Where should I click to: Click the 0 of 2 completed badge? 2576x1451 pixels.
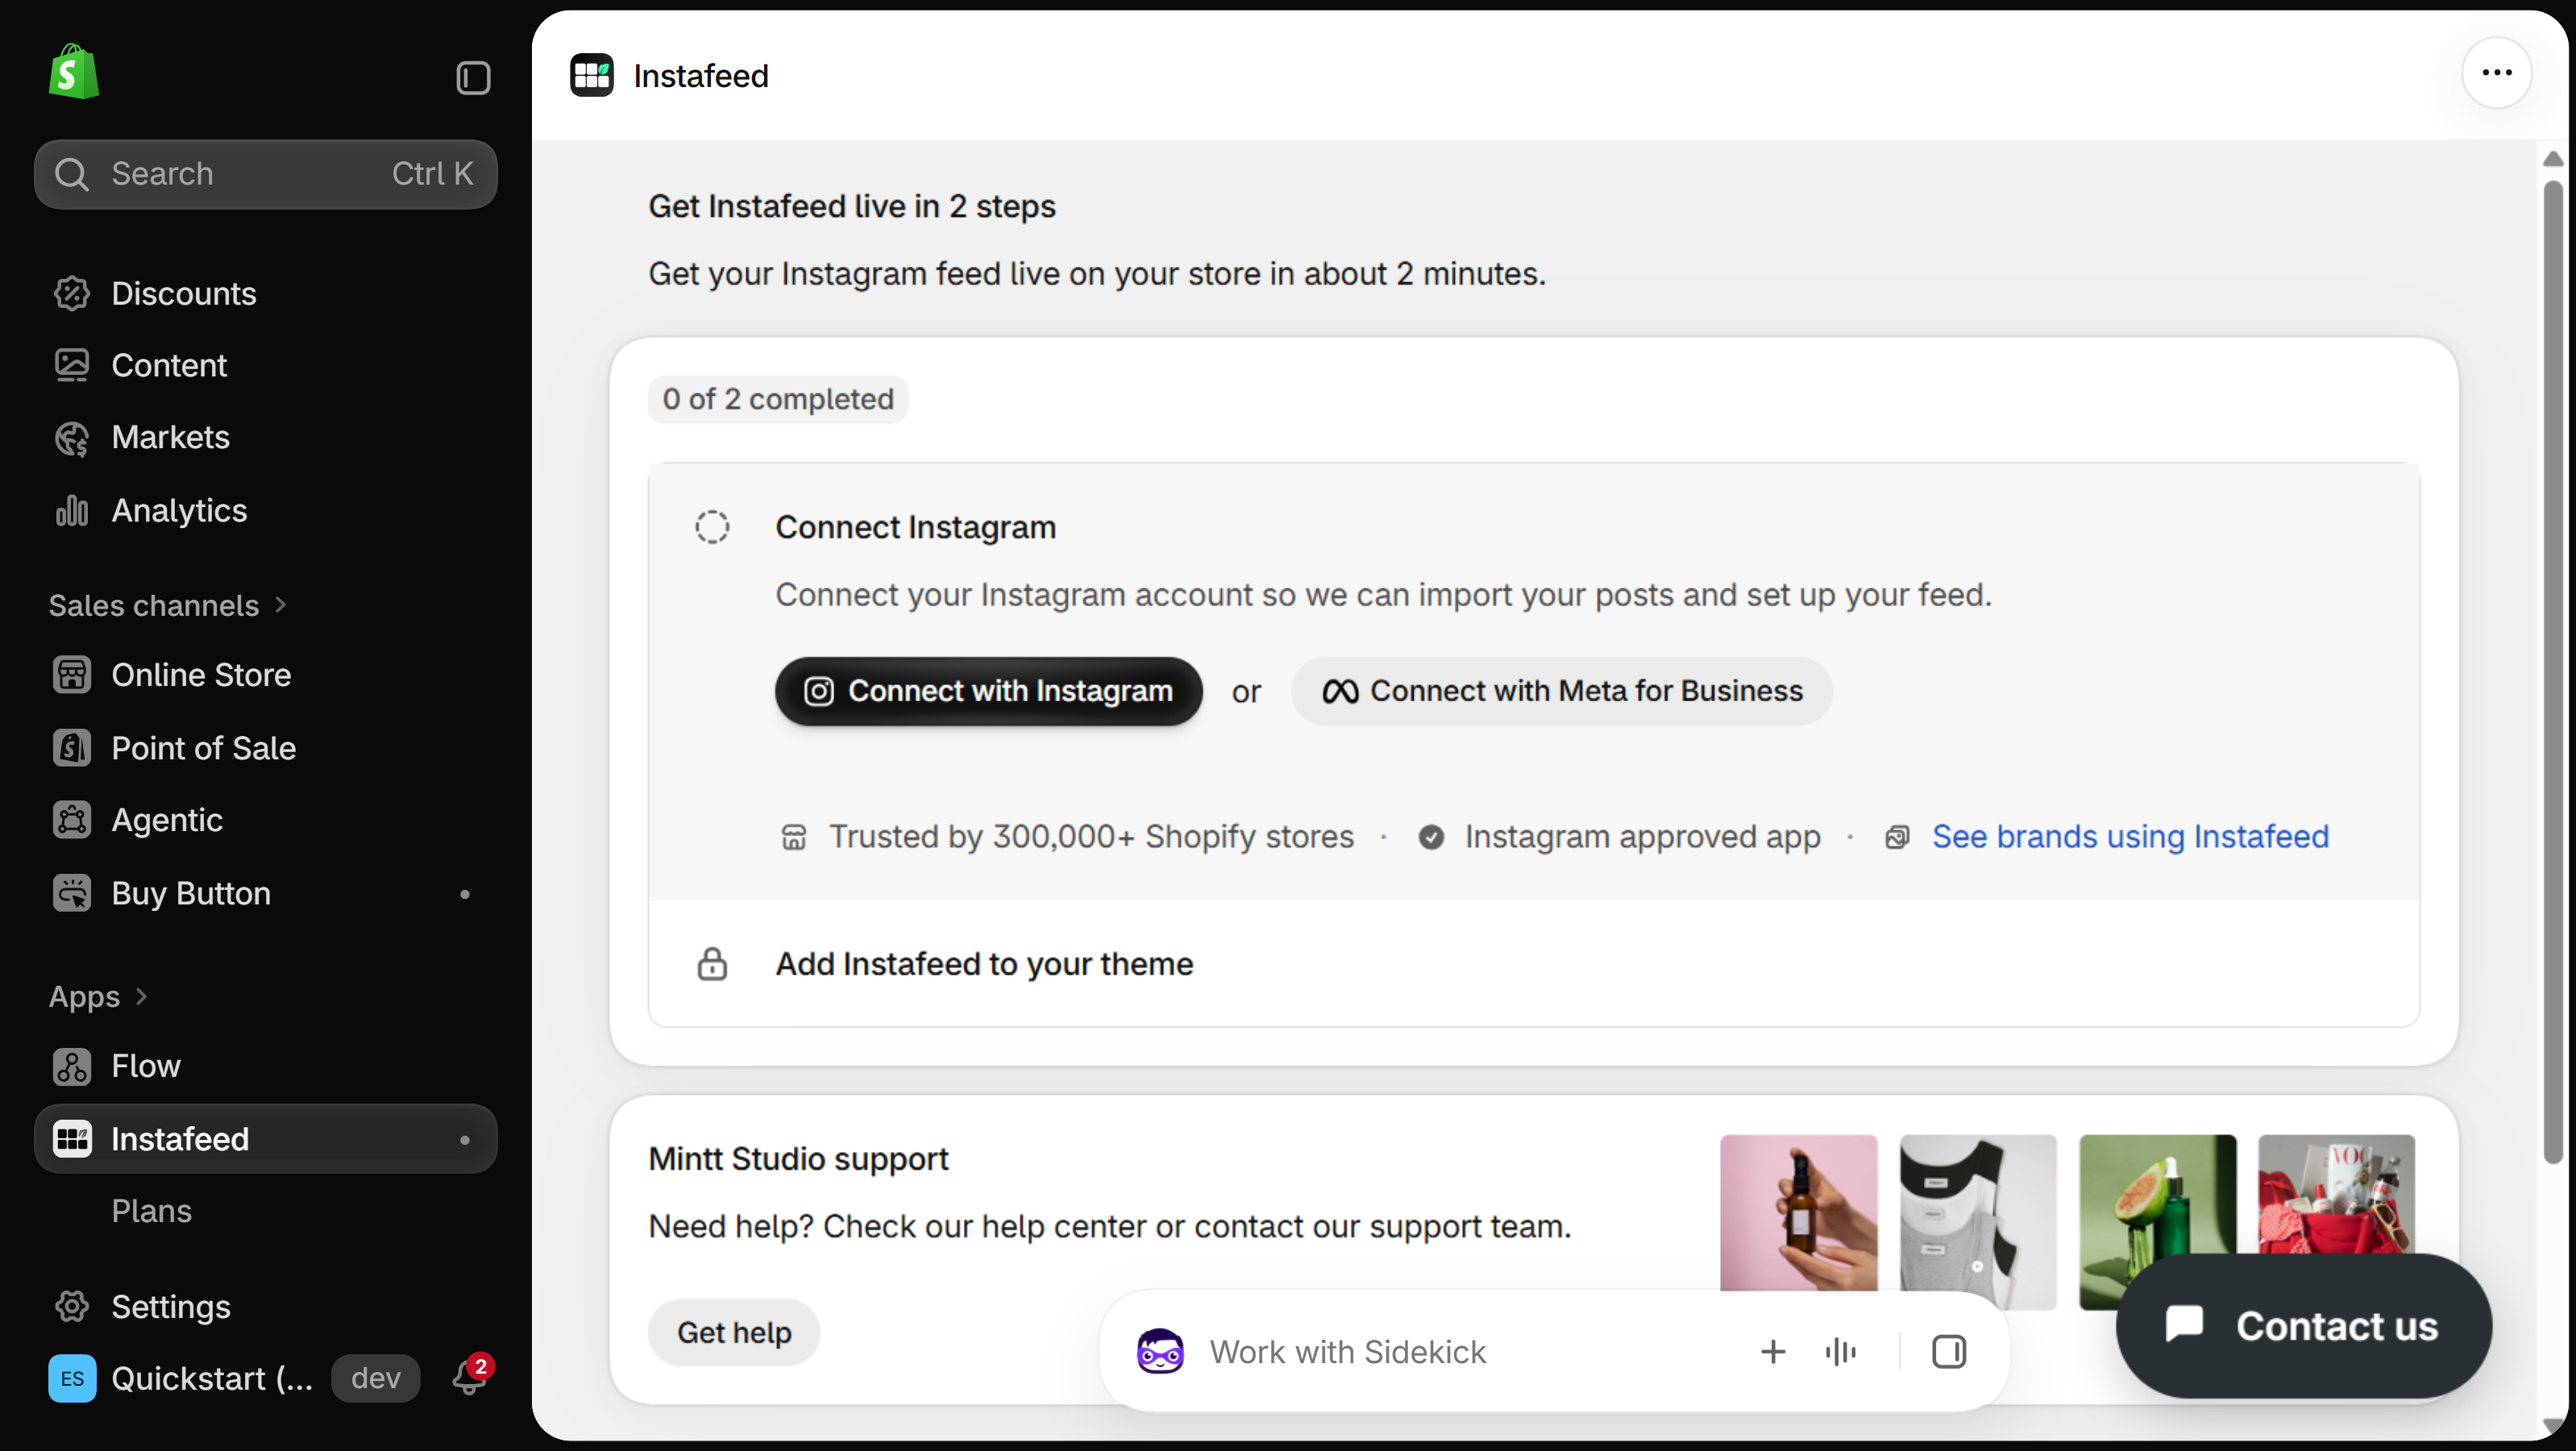click(x=778, y=399)
